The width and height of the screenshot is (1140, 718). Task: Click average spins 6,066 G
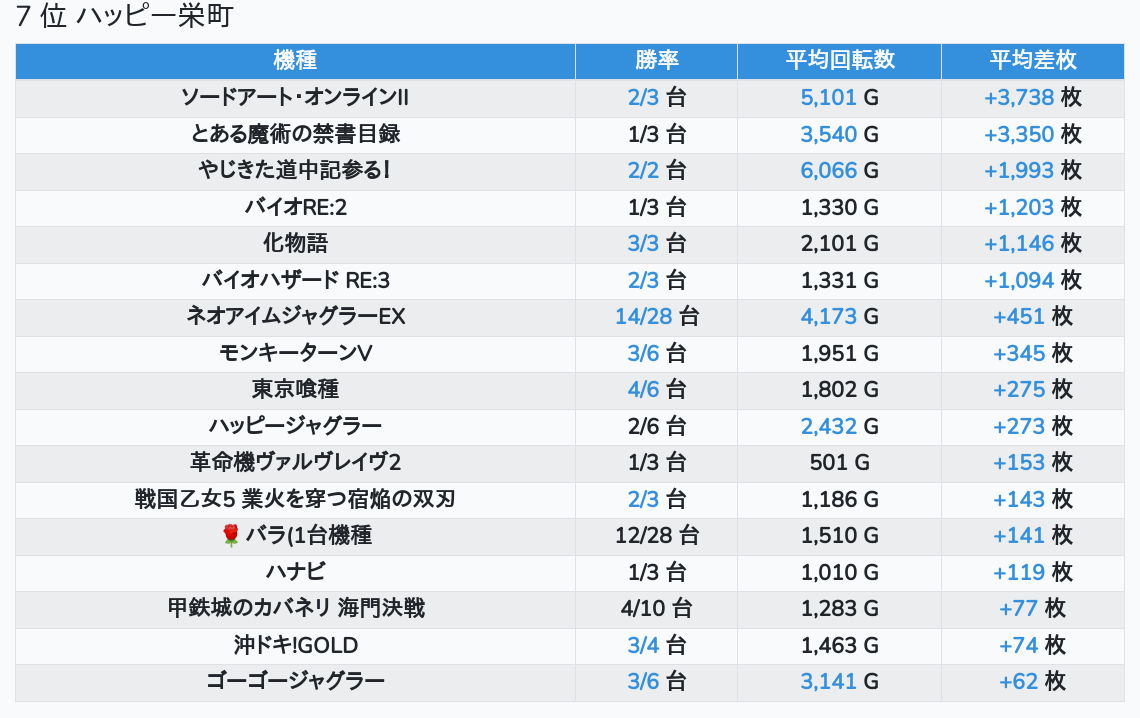point(840,170)
